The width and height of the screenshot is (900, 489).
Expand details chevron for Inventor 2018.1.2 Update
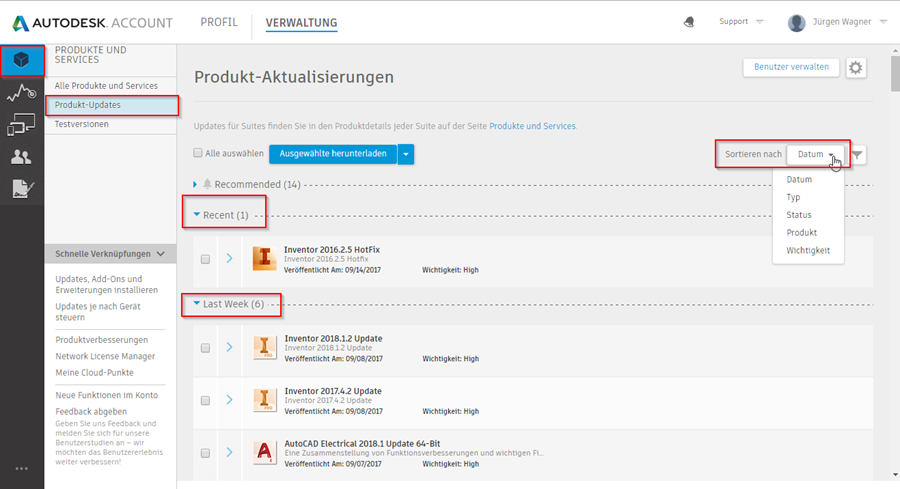230,347
